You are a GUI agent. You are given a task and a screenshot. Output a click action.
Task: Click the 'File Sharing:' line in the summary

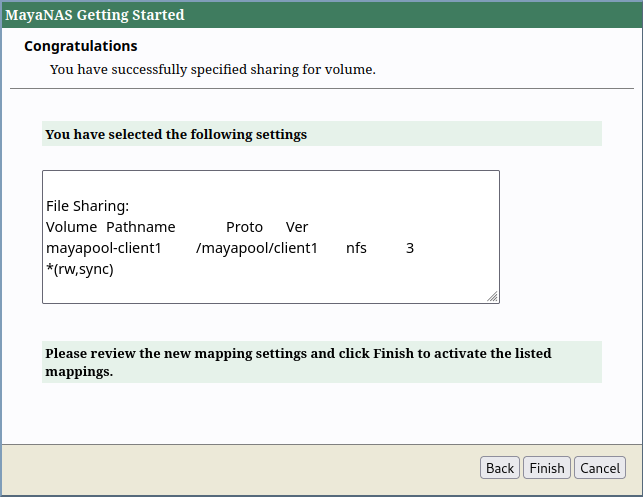point(88,206)
